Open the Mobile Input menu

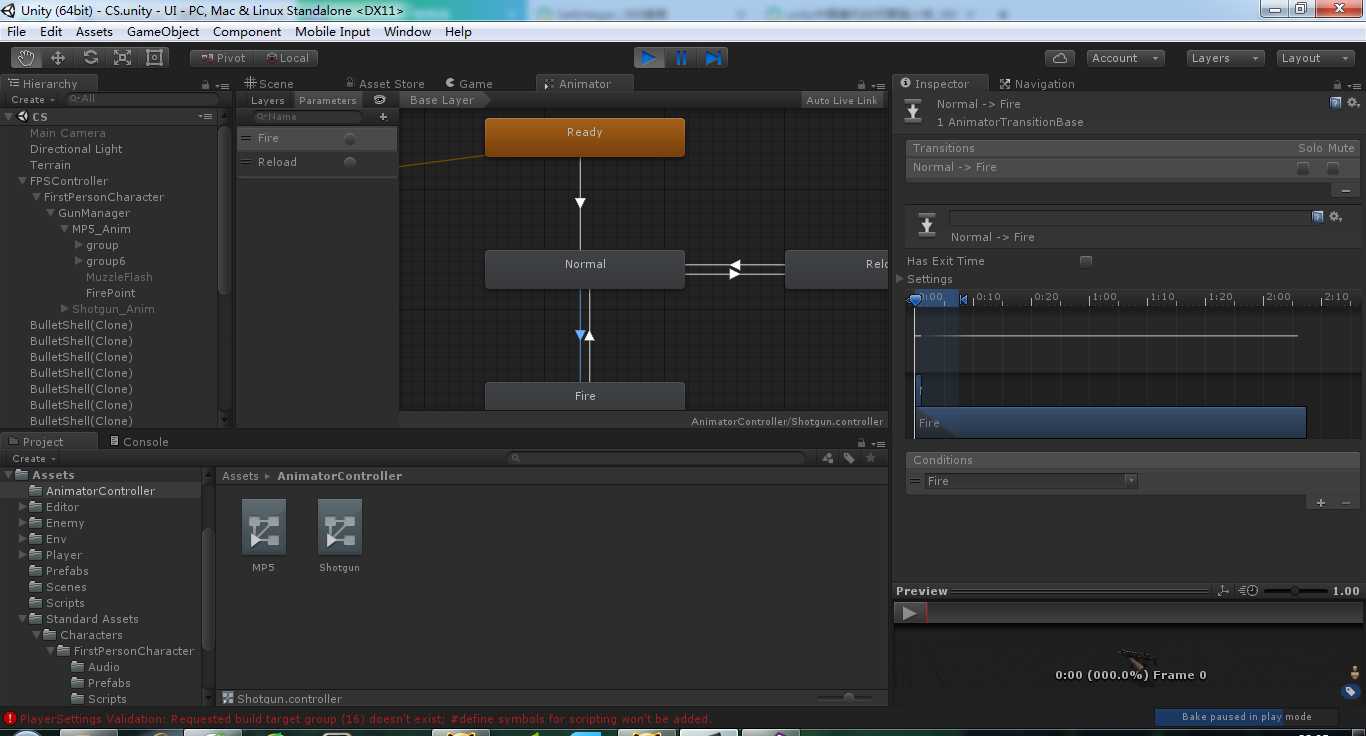pos(332,32)
